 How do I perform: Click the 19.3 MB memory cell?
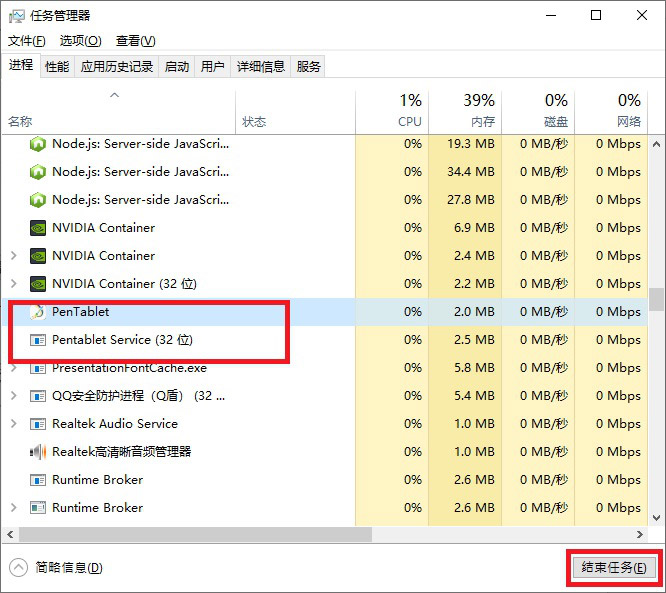465,144
